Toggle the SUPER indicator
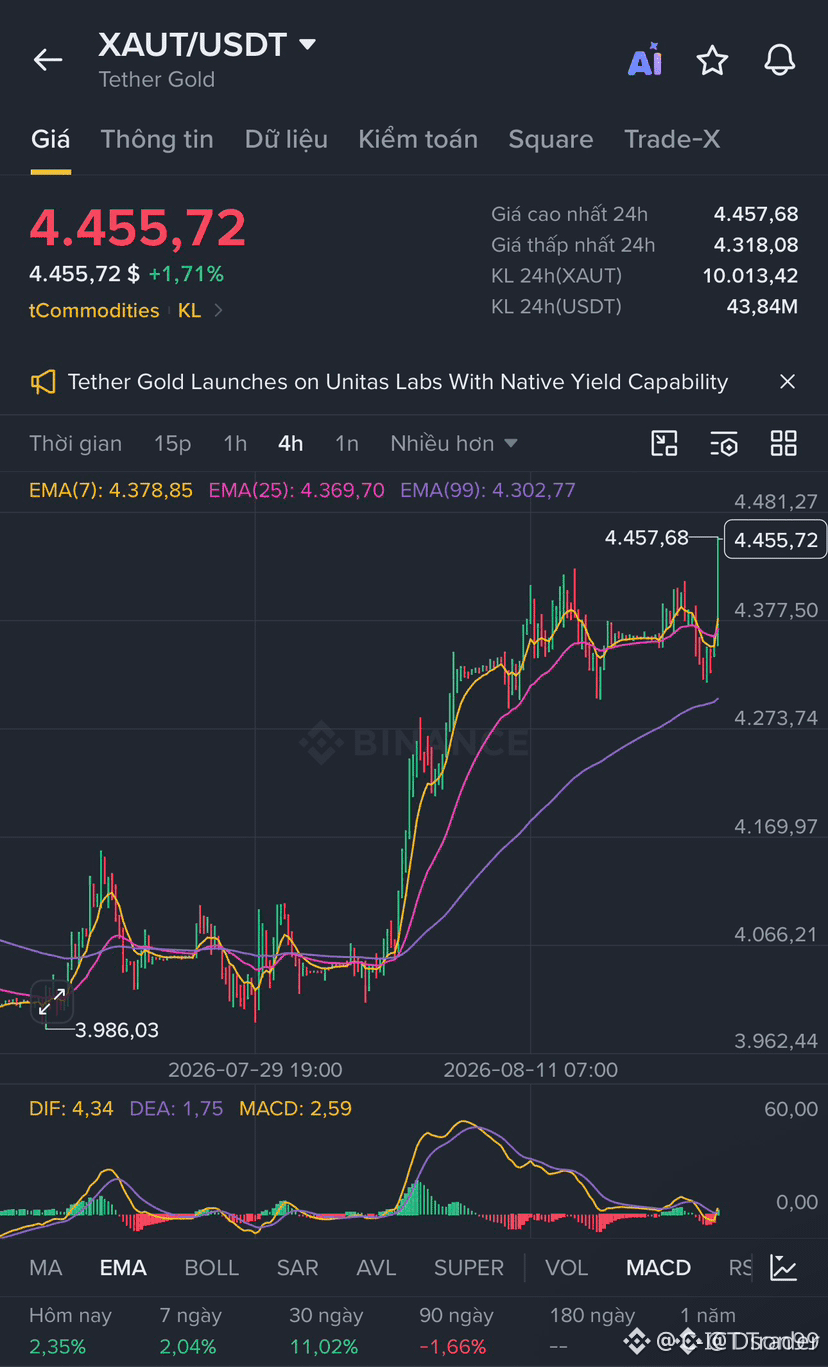The width and height of the screenshot is (828, 1367). coord(469,1268)
